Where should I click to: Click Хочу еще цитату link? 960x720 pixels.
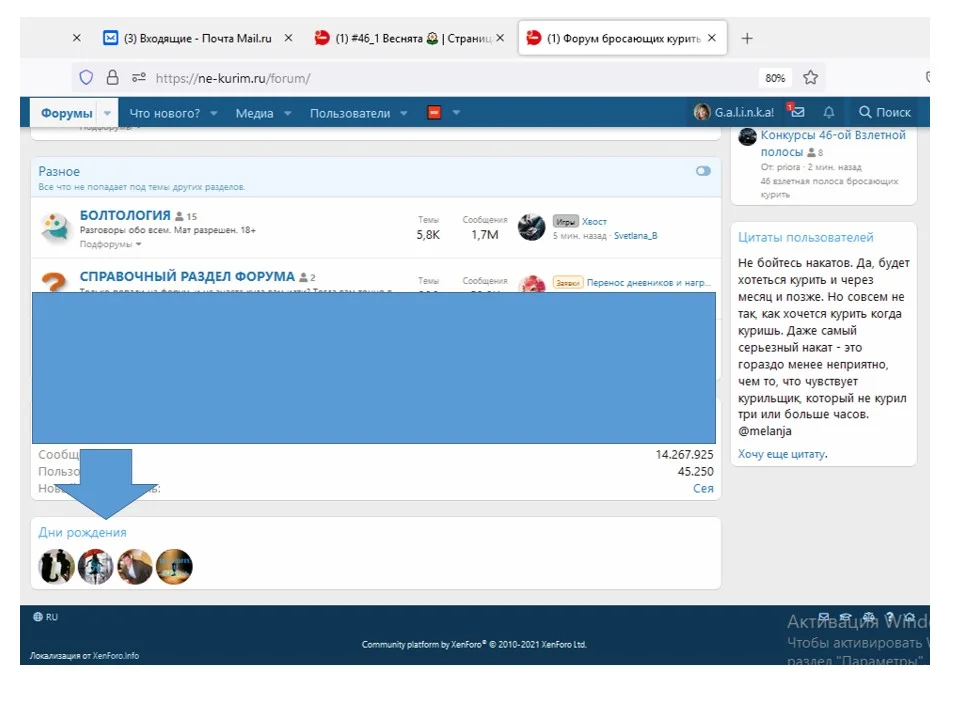coord(782,454)
